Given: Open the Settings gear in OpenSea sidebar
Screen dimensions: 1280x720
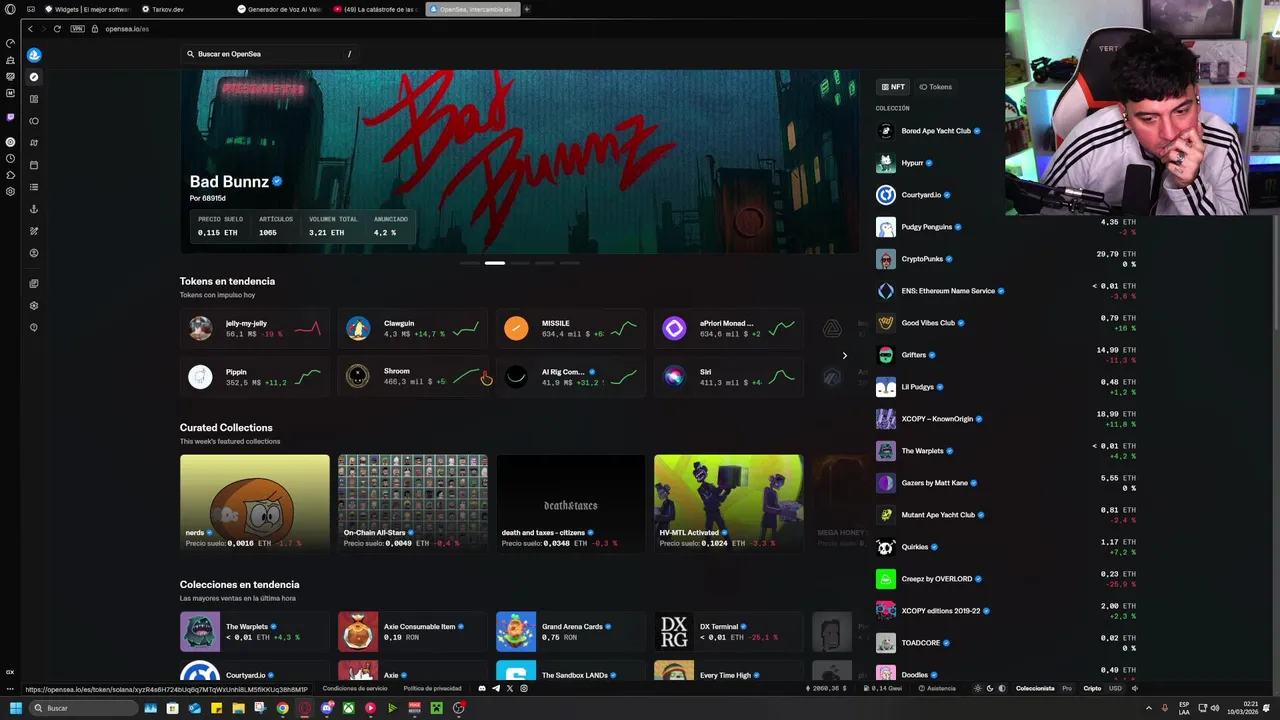Looking at the screenshot, I should click(x=34, y=306).
